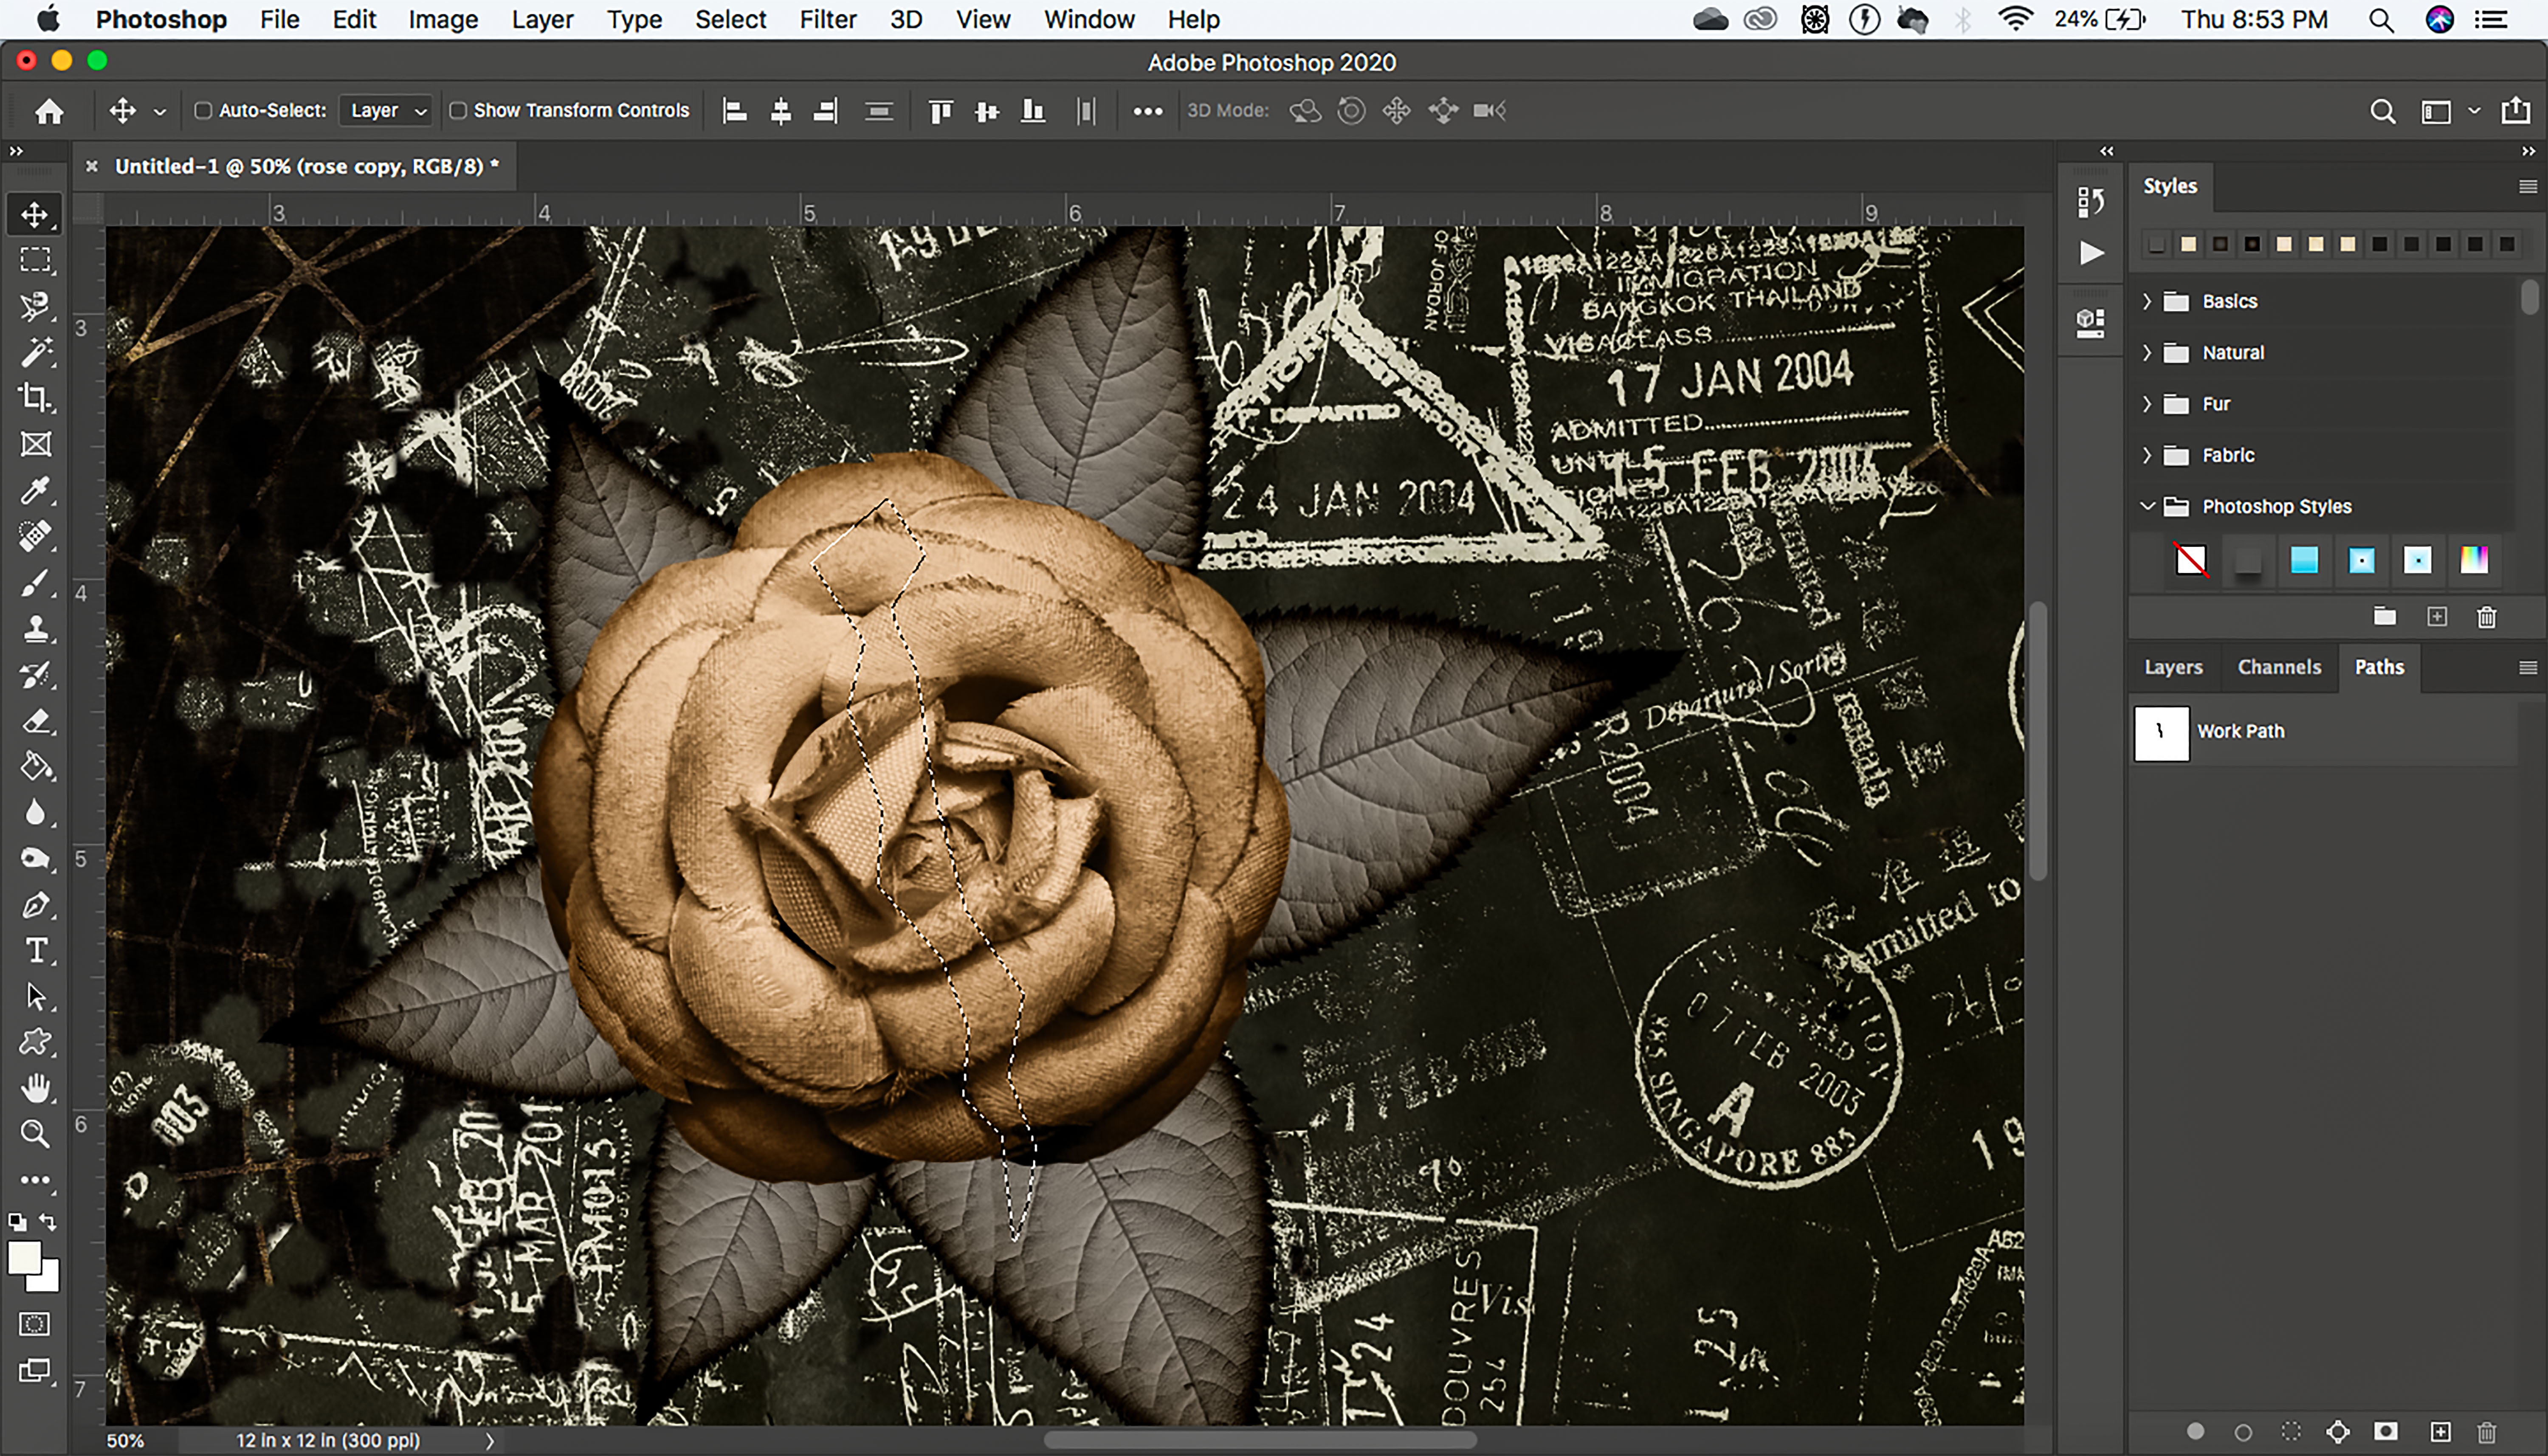Select the Zoom tool

point(35,1133)
